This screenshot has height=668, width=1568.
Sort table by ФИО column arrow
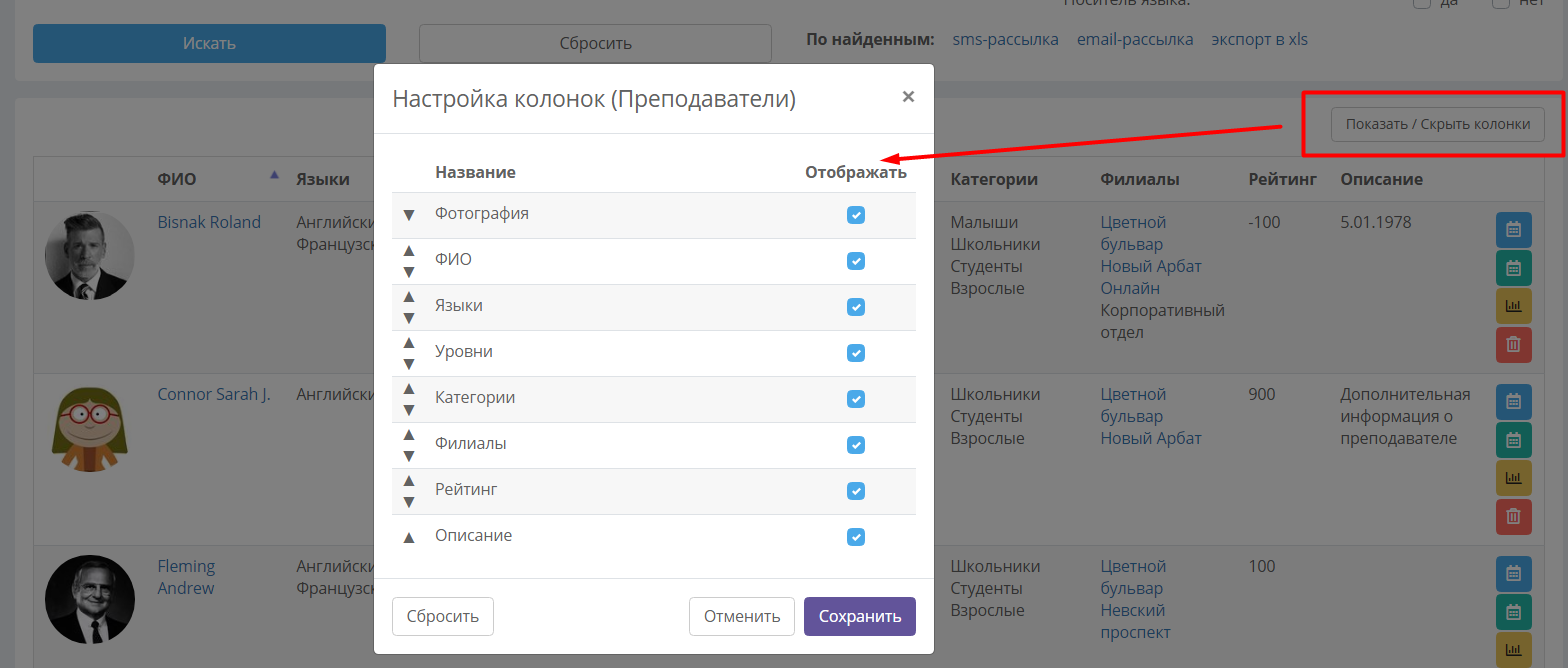(274, 175)
